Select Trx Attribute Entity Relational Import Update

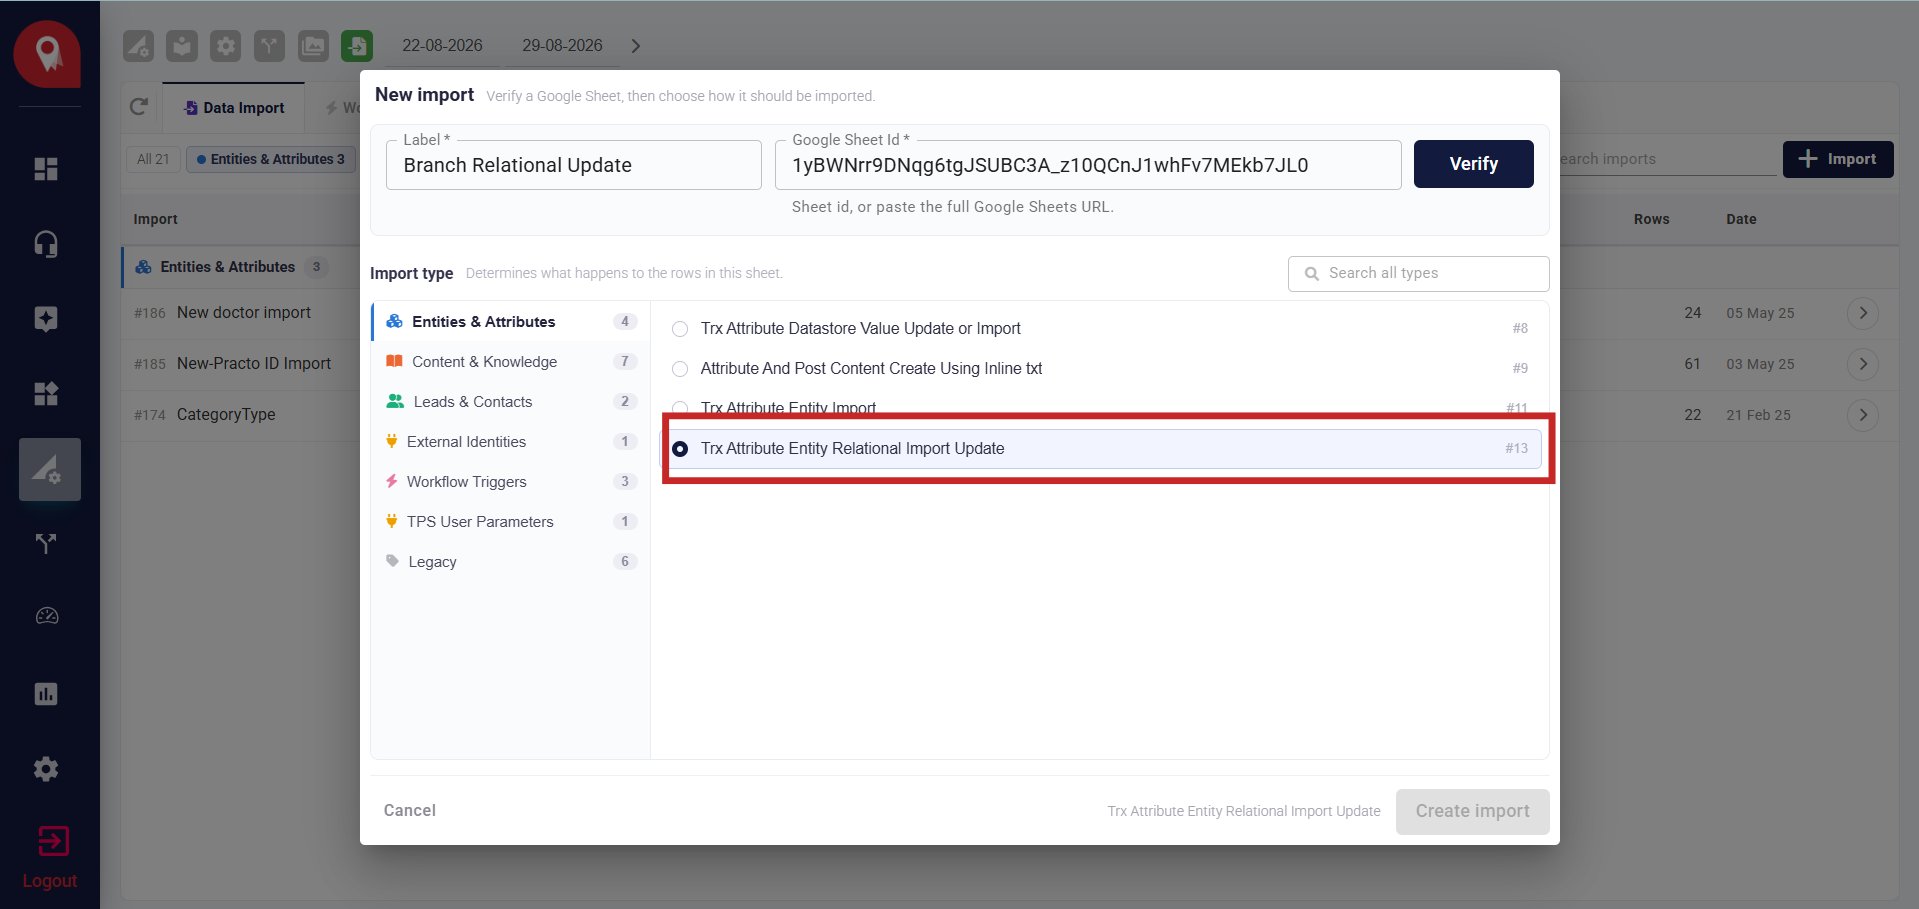(1105, 449)
